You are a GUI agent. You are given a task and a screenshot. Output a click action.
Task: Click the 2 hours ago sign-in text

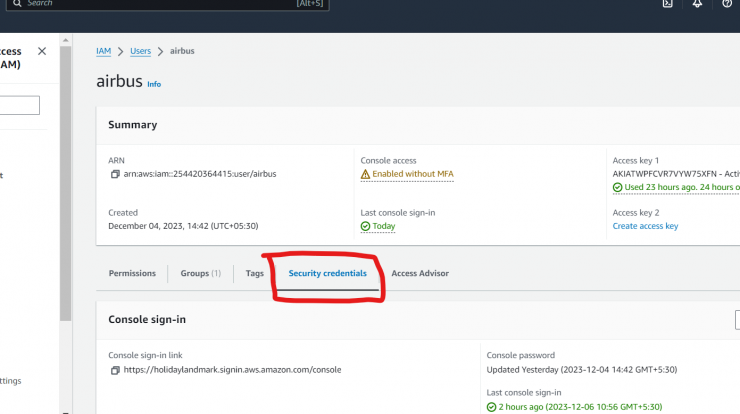pos(580,407)
